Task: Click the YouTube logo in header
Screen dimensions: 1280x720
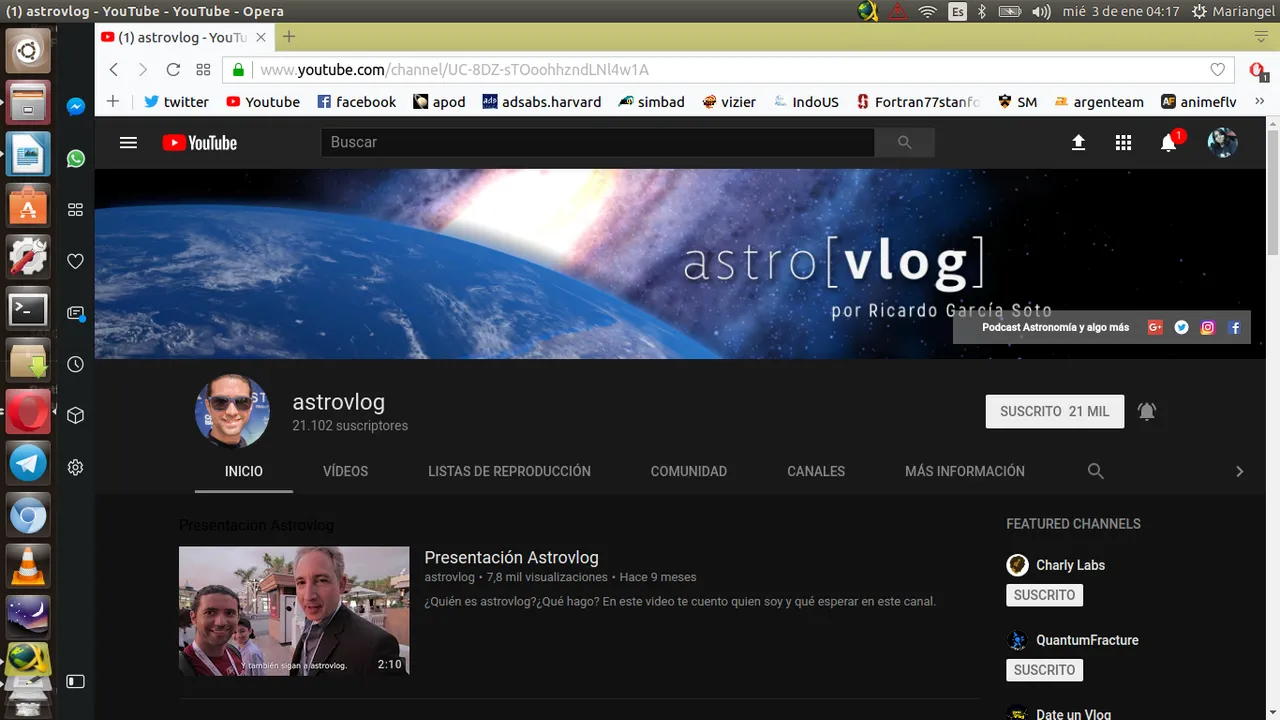Action: click(200, 143)
